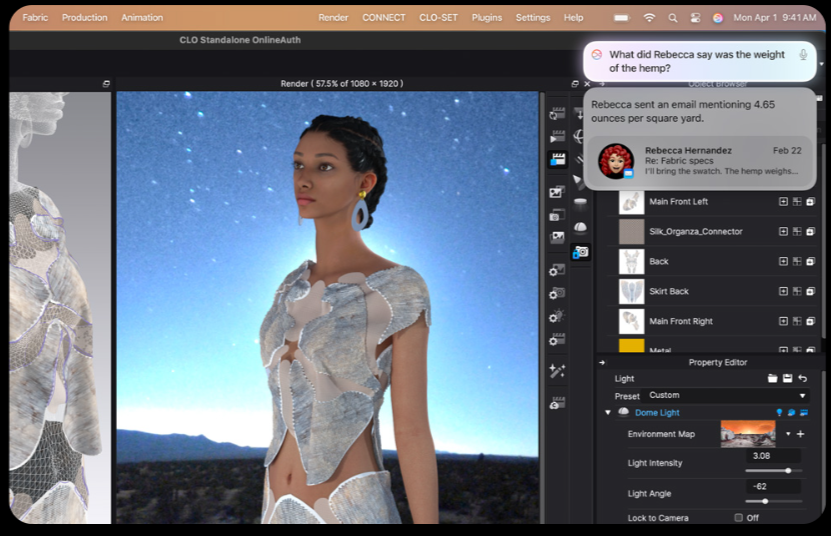Open Rebecca Hernandez email result
Viewport: 831px width, 536px height.
coord(700,161)
